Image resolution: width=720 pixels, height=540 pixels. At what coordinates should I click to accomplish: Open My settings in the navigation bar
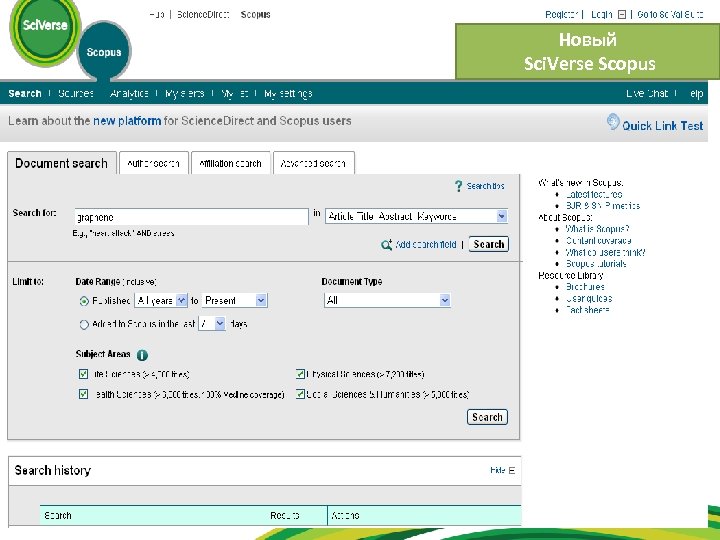pyautogui.click(x=288, y=94)
